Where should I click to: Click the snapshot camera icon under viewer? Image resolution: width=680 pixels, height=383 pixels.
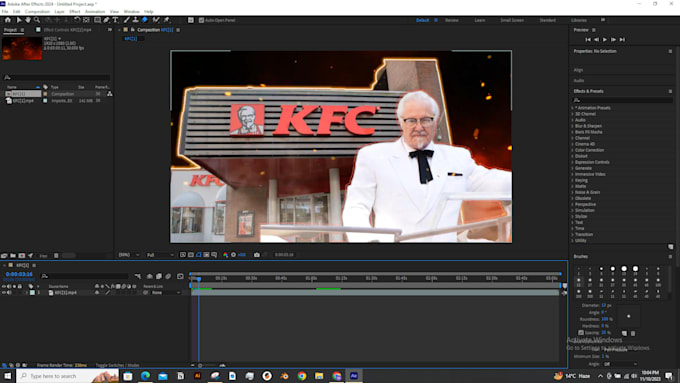click(x=257, y=255)
